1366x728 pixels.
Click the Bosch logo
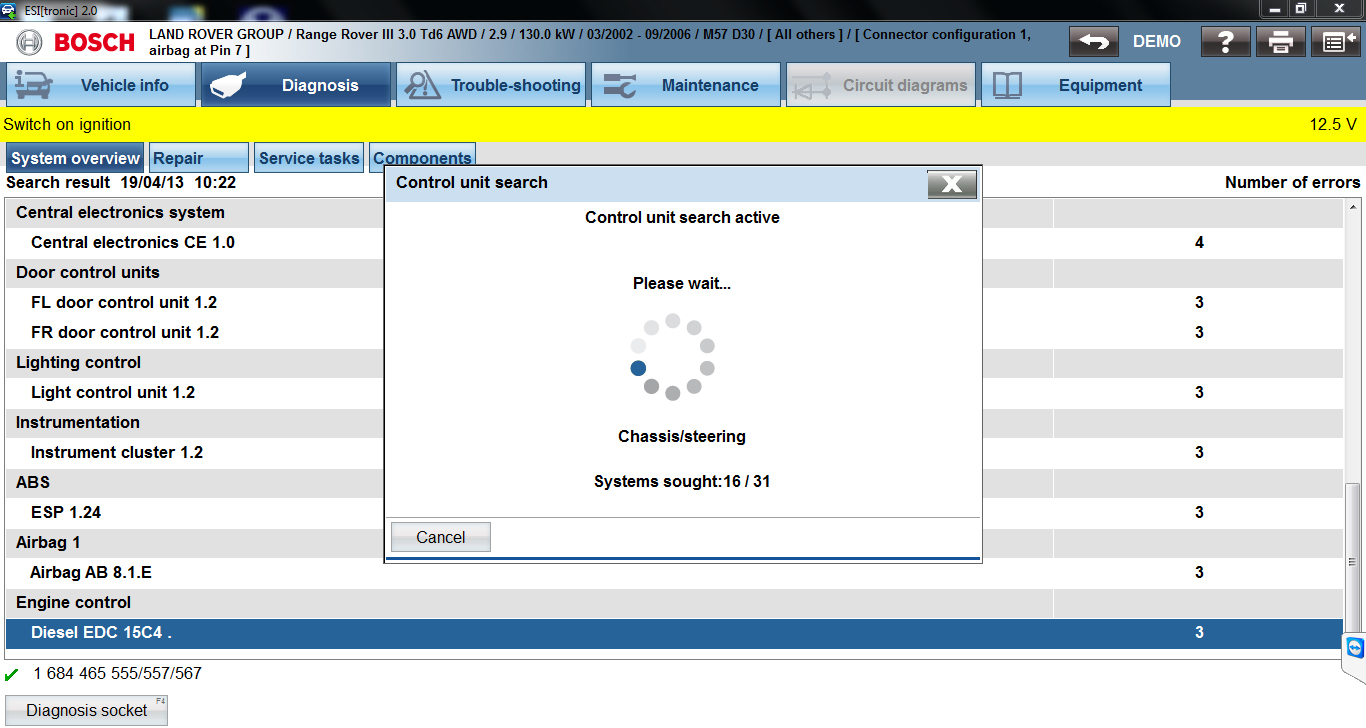(77, 42)
